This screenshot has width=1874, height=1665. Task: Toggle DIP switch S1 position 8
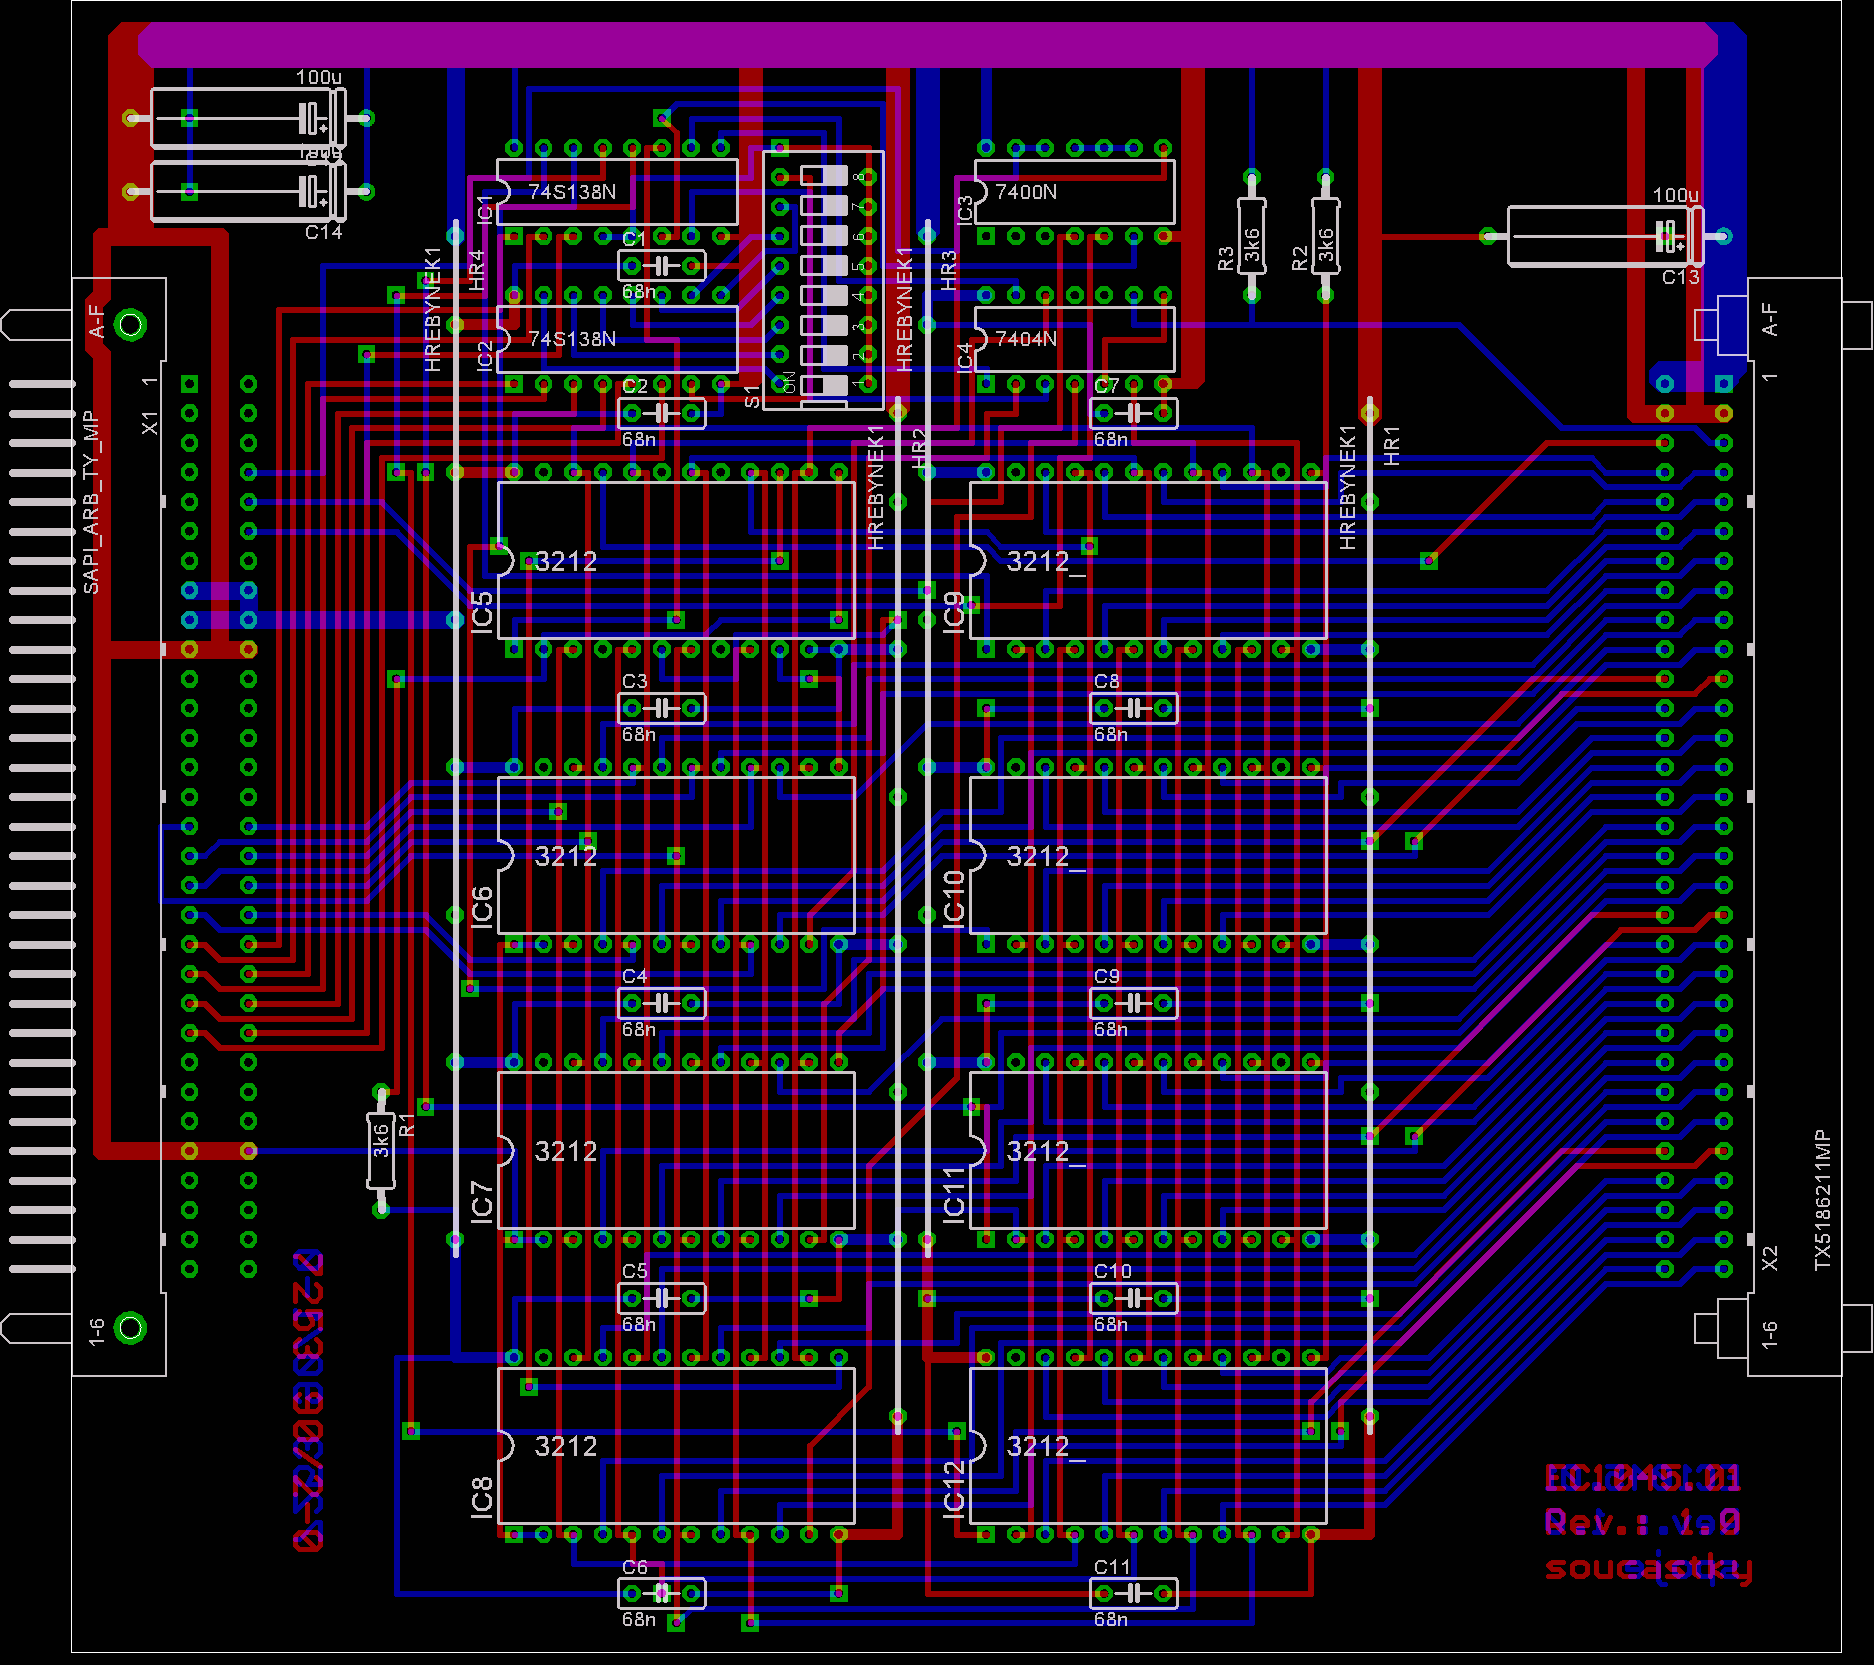[824, 177]
